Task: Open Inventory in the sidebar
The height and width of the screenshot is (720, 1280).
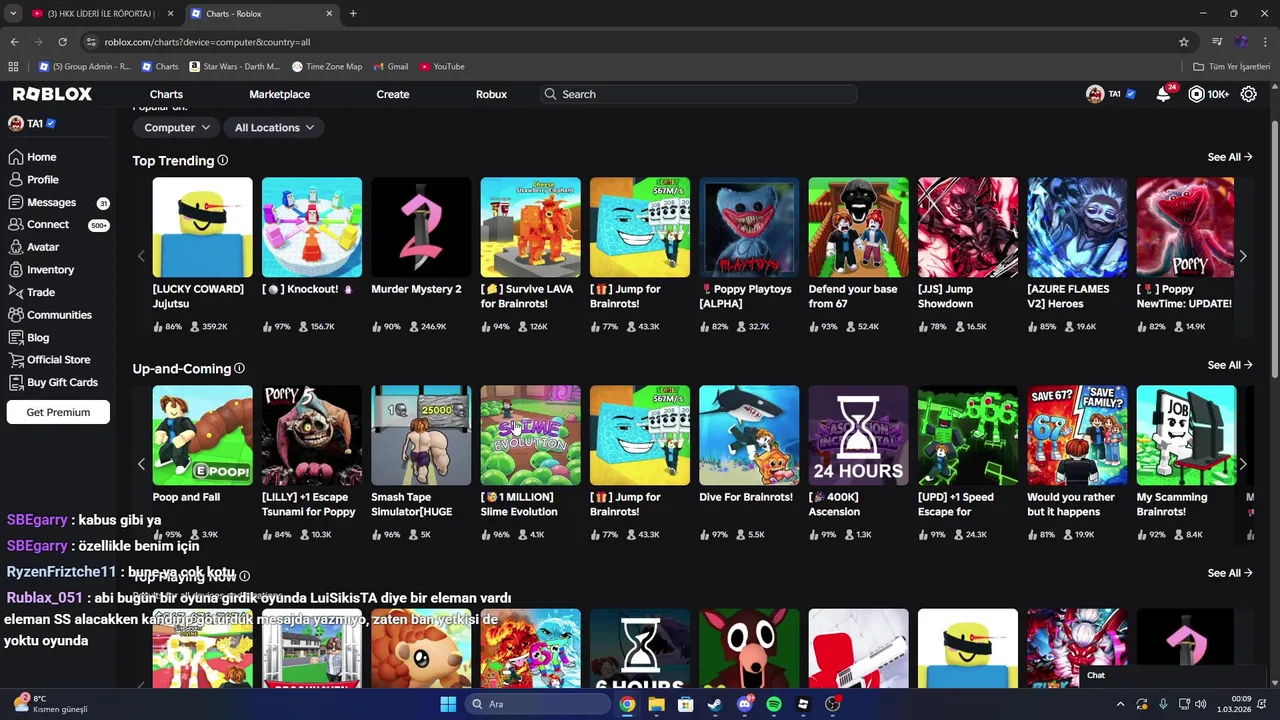Action: (x=50, y=270)
